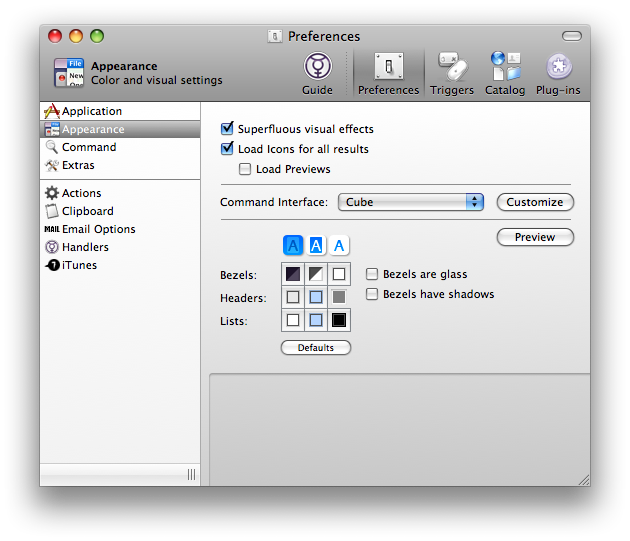
Task: Open the Command Interface dropdown
Action: tap(411, 202)
